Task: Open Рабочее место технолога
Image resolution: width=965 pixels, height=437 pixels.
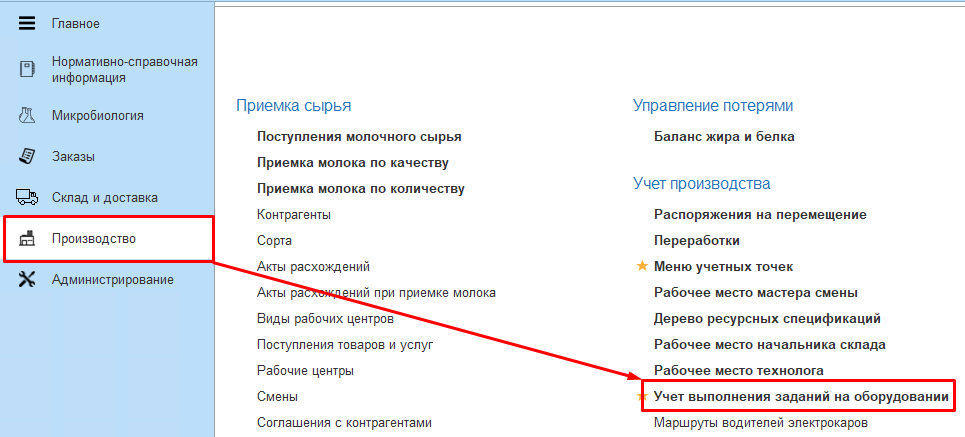Action: (739, 371)
